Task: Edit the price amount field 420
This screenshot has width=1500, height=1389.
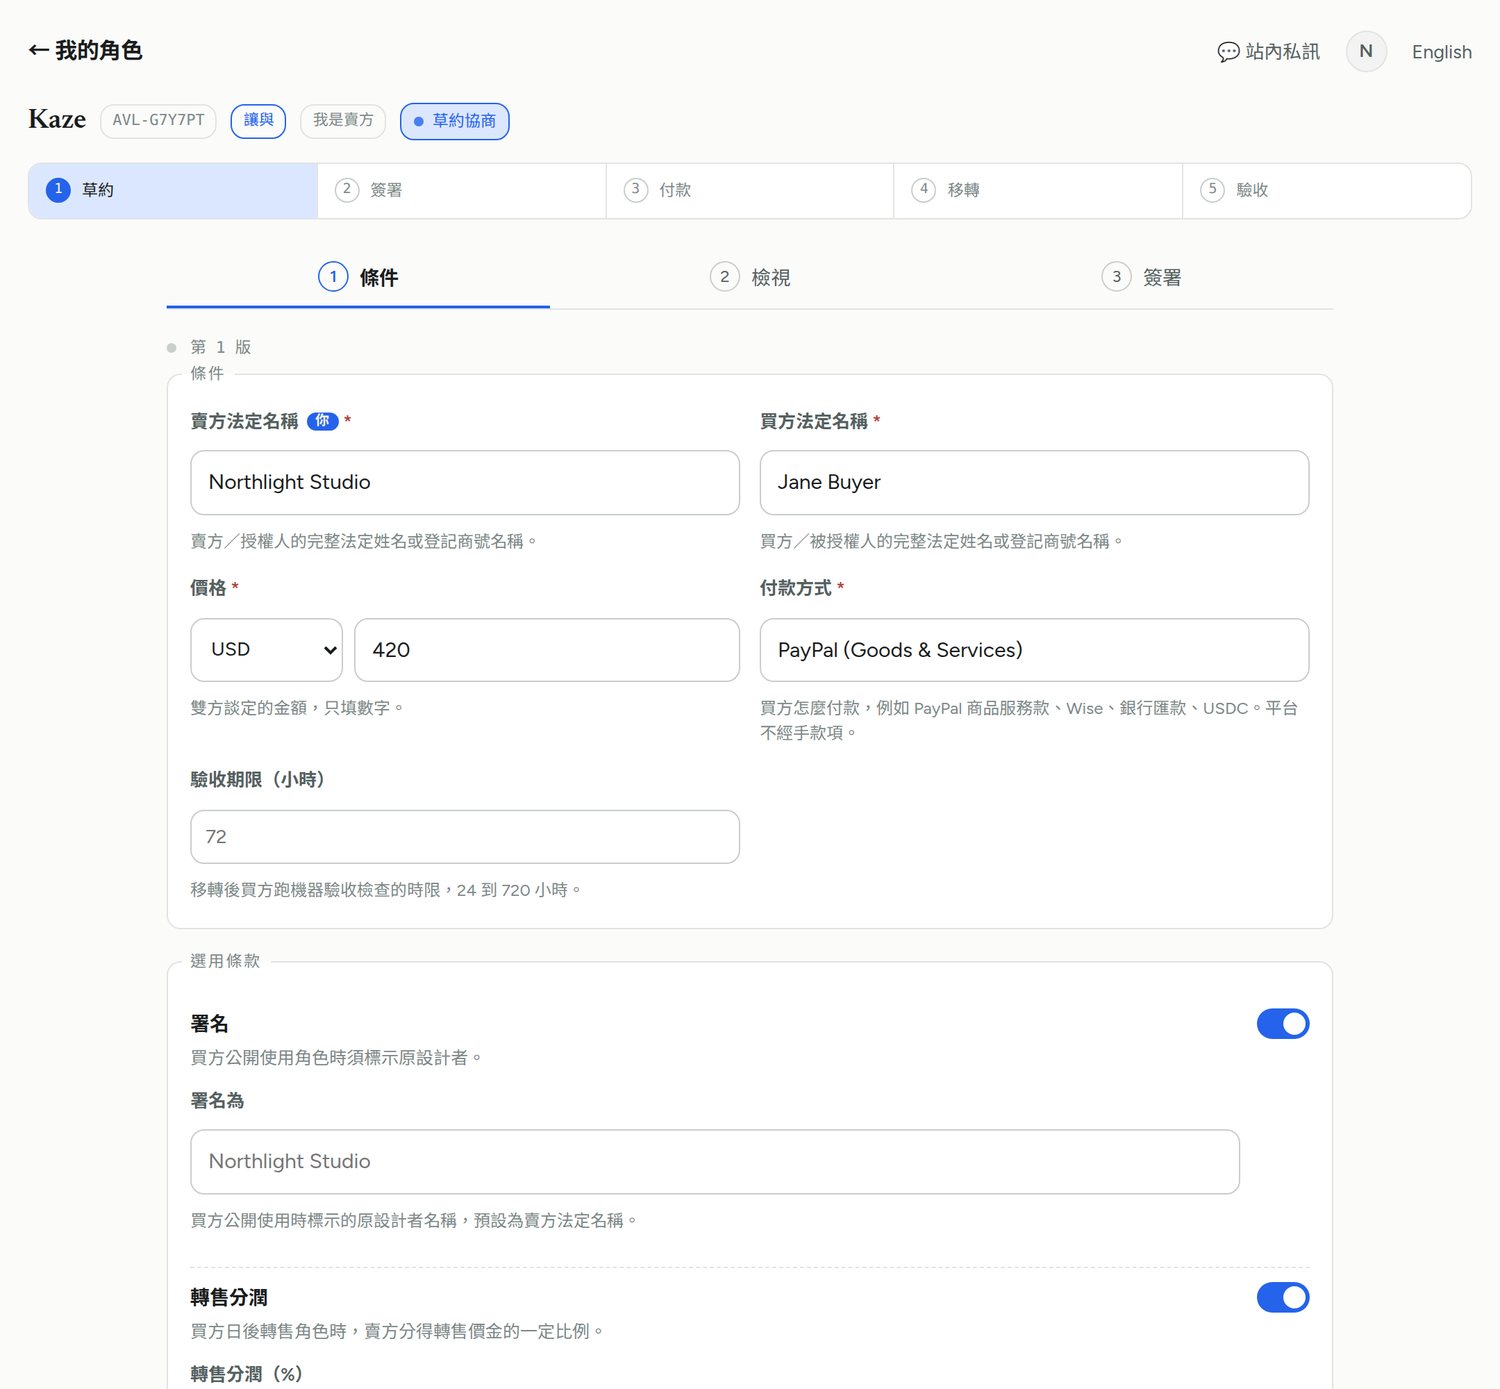Action: coord(547,650)
